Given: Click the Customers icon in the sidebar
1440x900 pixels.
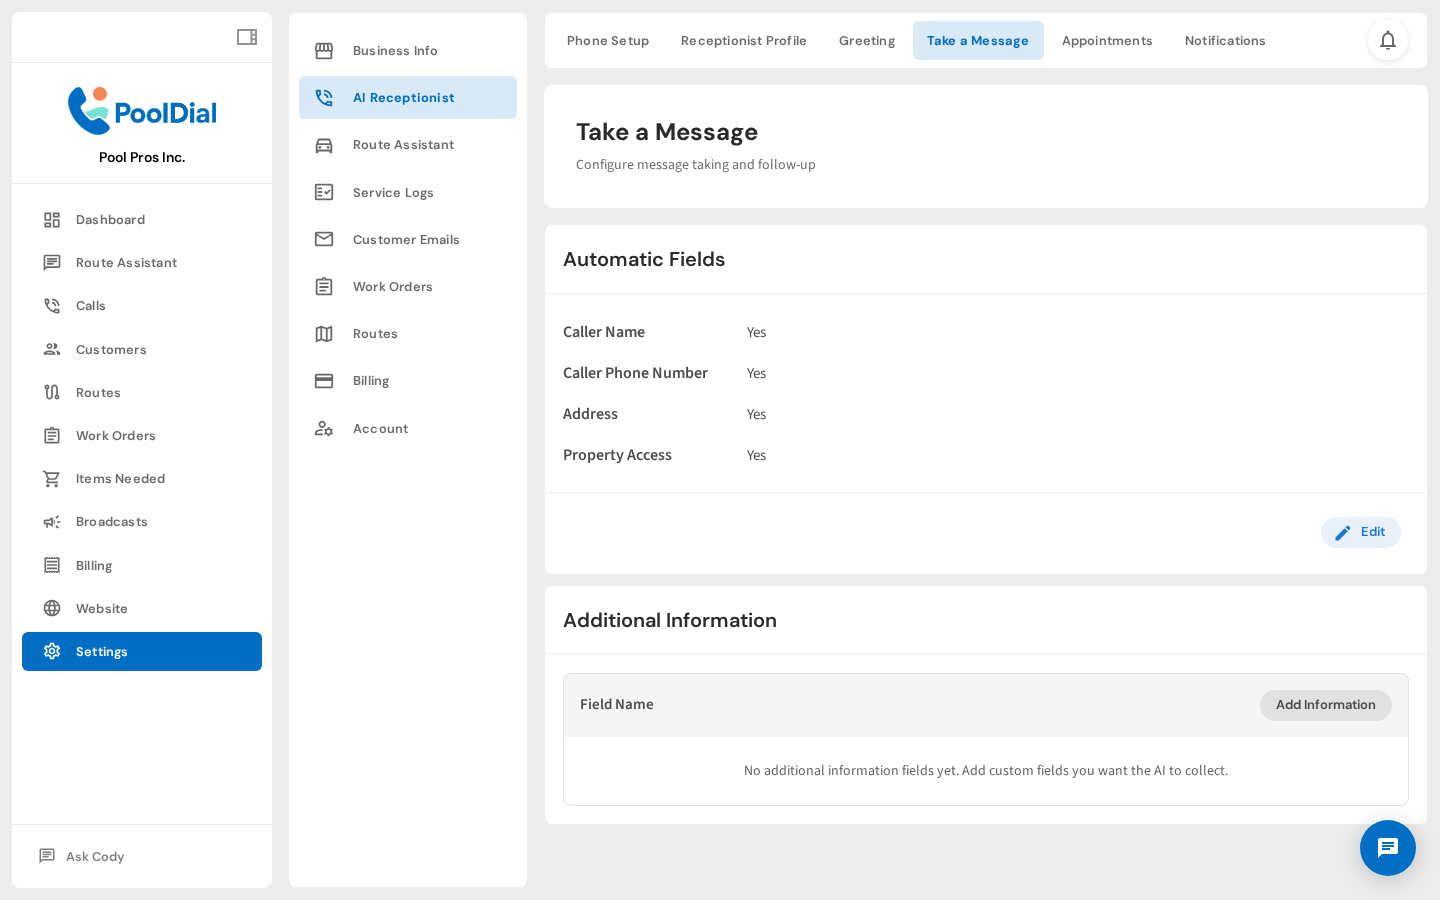Looking at the screenshot, I should click(51, 349).
